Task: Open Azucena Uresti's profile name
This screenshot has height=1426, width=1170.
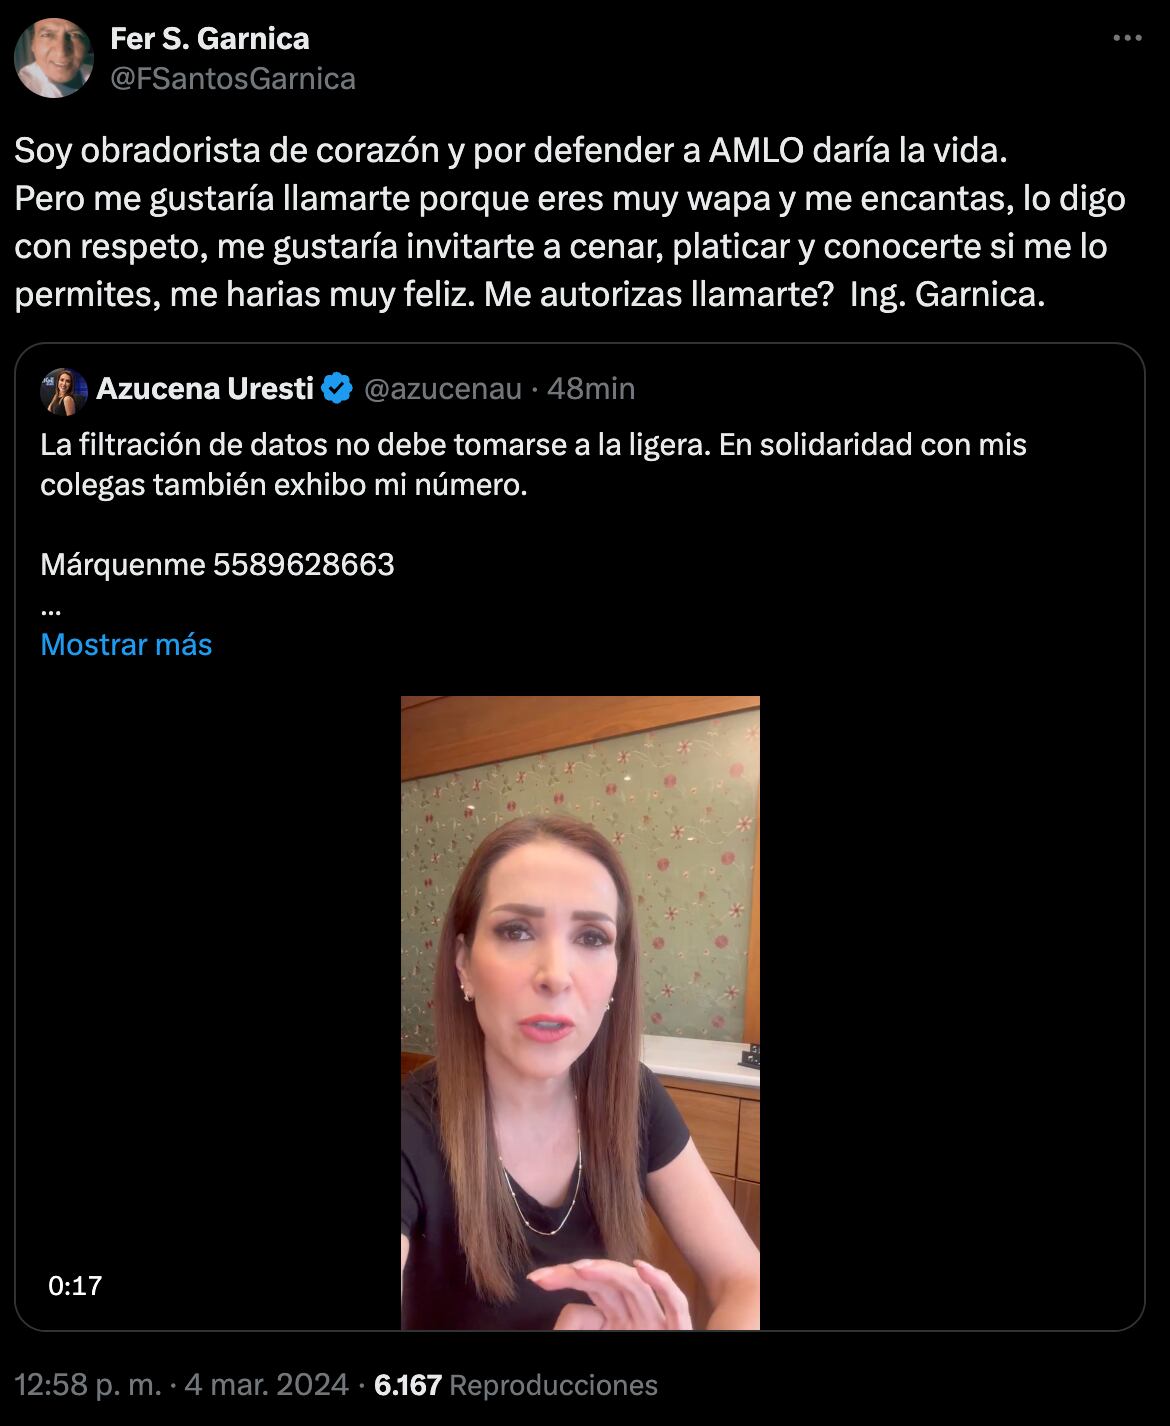Action: [x=205, y=388]
